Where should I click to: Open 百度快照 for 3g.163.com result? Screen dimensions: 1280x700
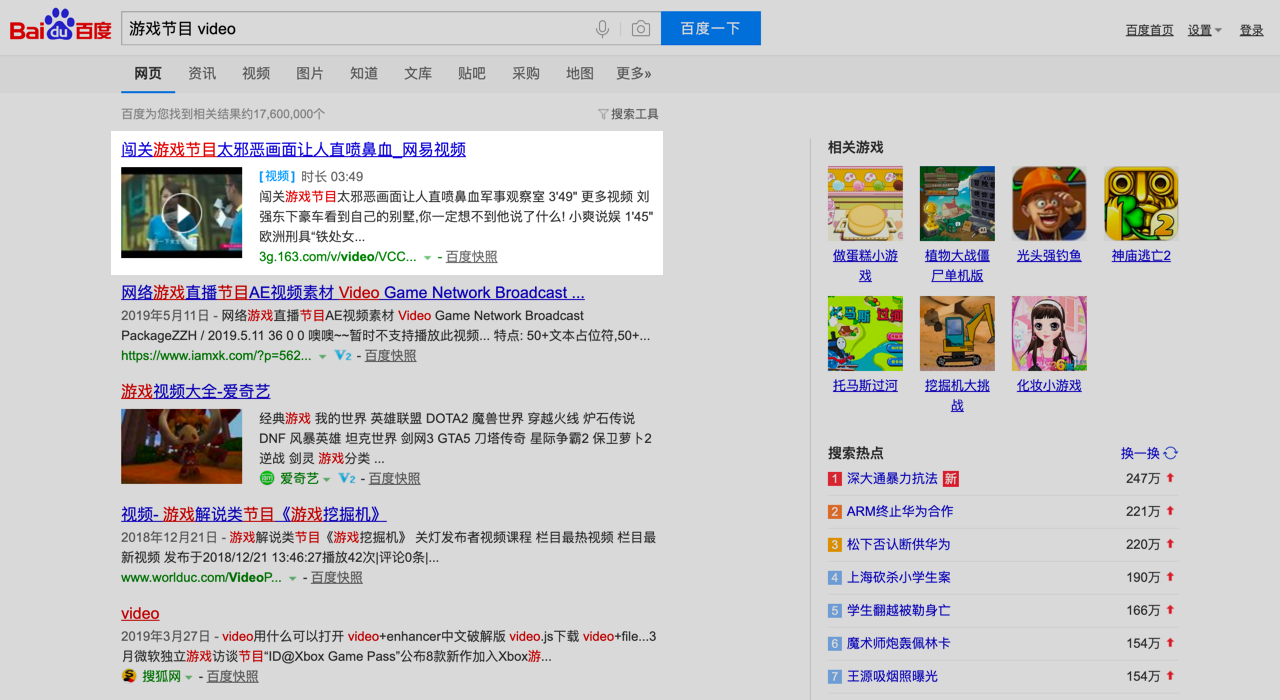(x=471, y=257)
